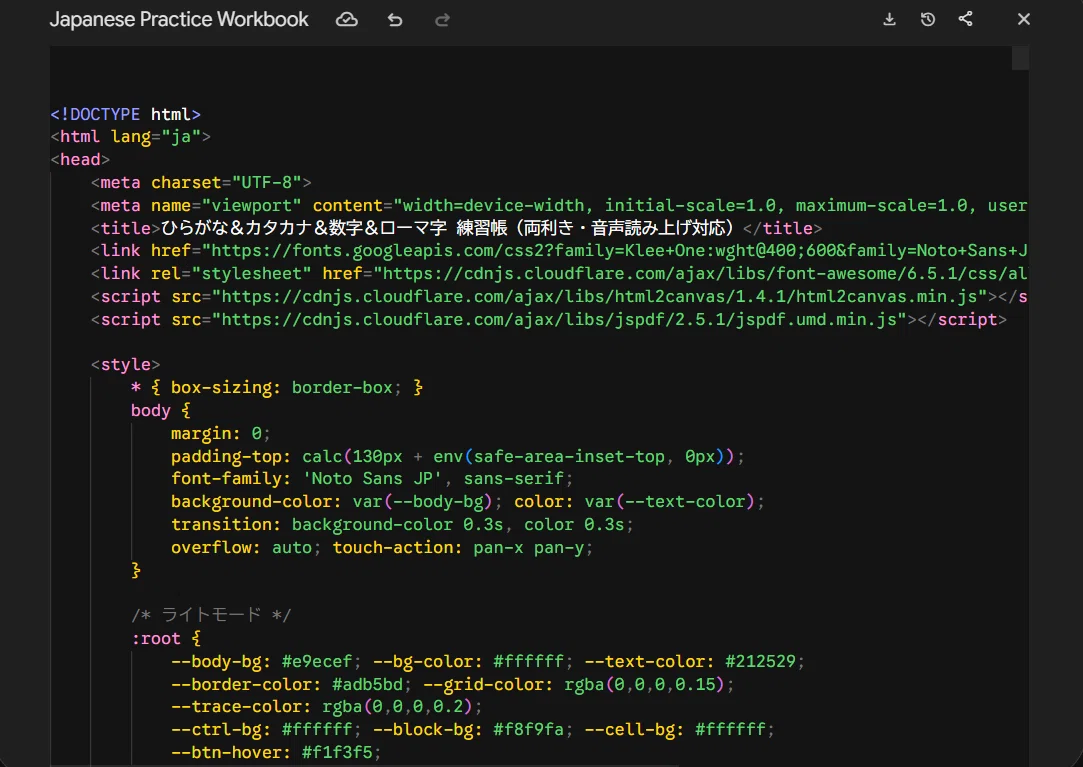Click the --border-color #adb5bd line

coord(453,684)
